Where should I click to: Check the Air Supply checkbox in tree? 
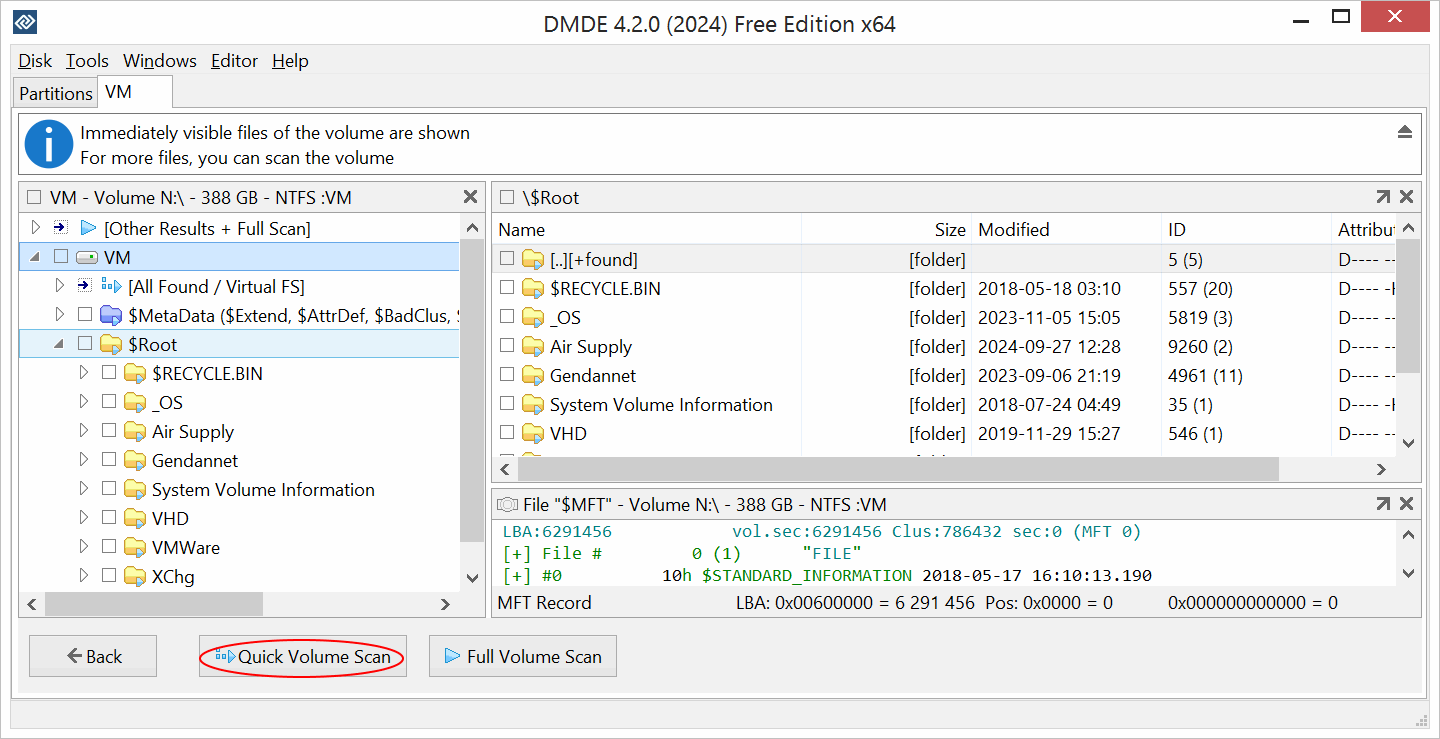click(109, 431)
